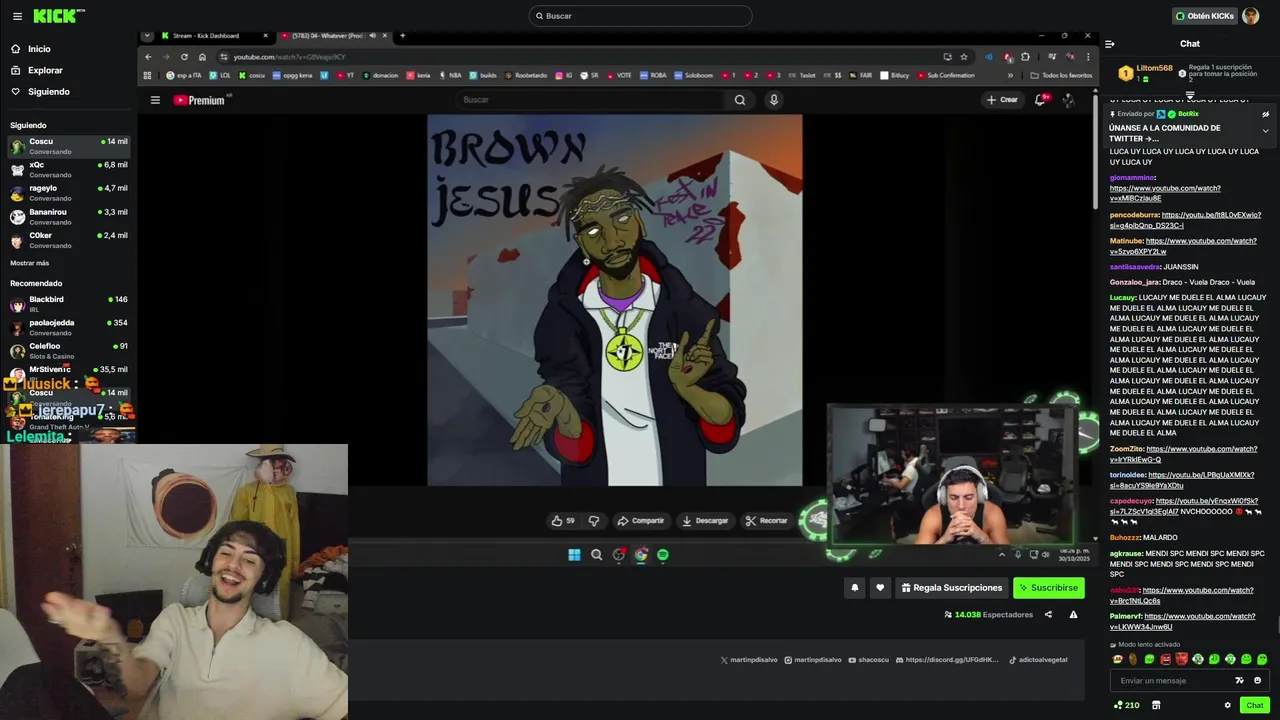The width and height of the screenshot is (1280, 720).
Task: Open the chat settings gear
Action: (x=1228, y=705)
